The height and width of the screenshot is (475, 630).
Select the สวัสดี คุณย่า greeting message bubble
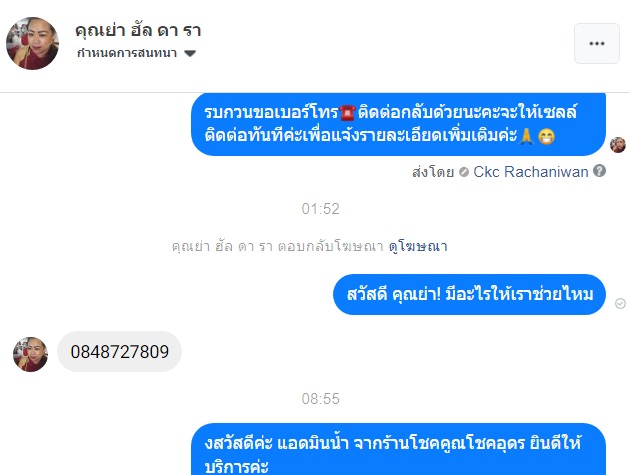(469, 294)
